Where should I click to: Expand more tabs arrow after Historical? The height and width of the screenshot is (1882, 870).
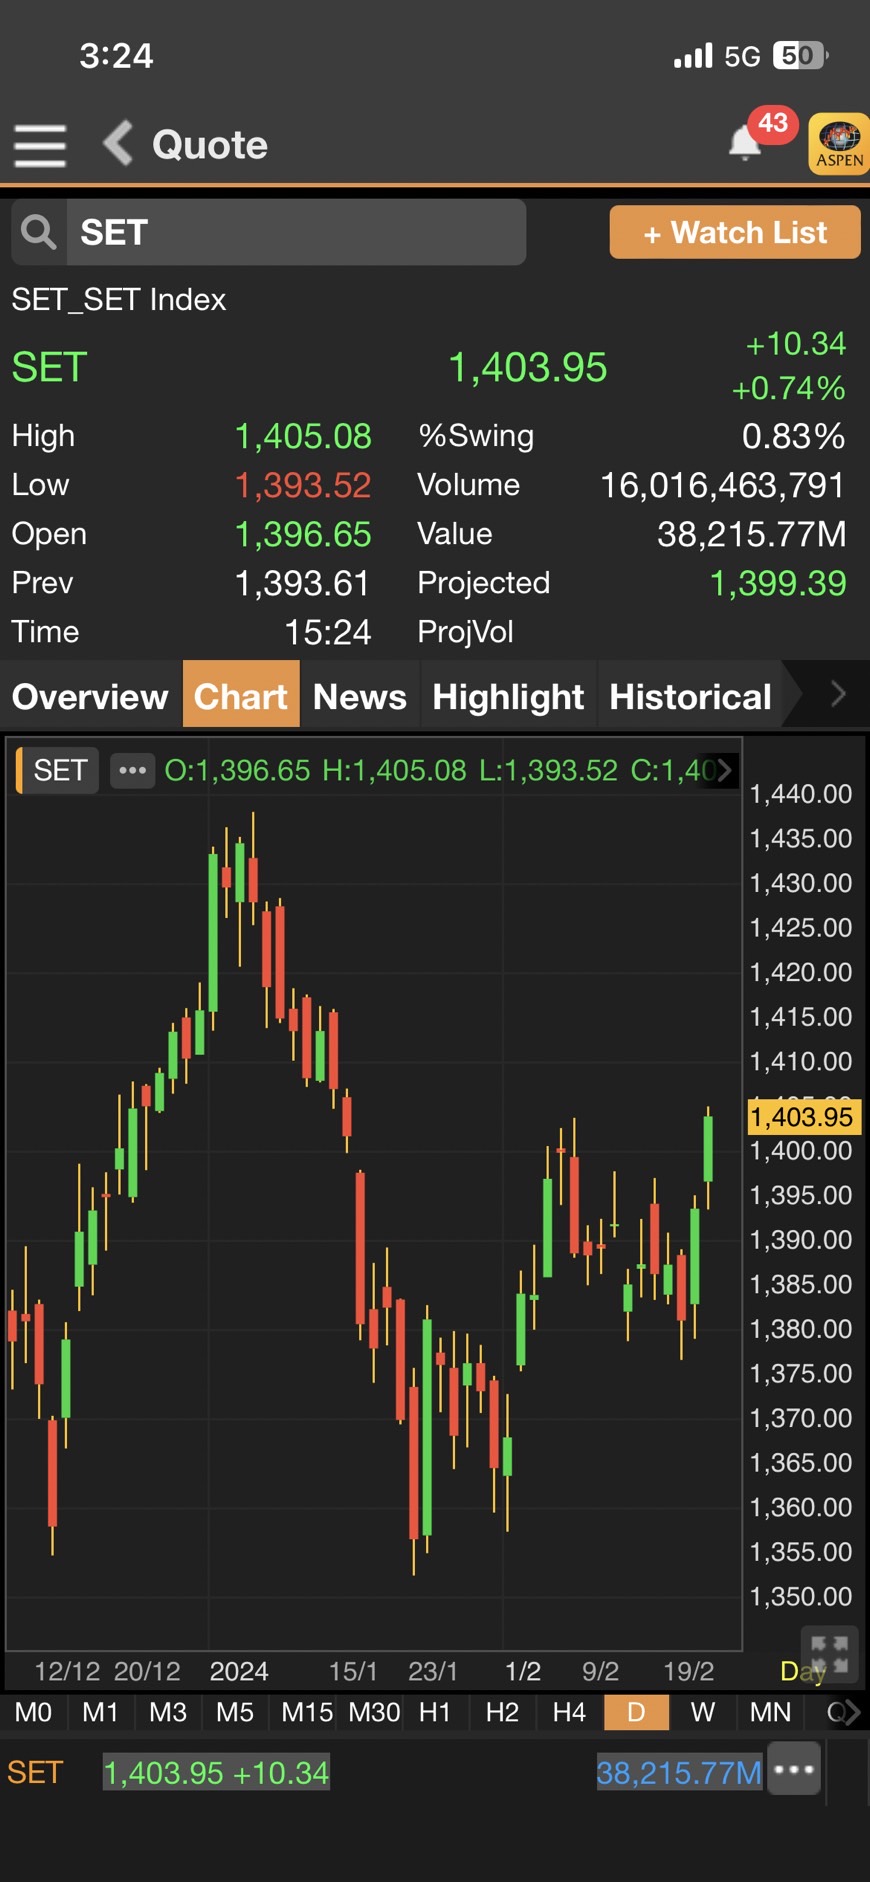838,694
